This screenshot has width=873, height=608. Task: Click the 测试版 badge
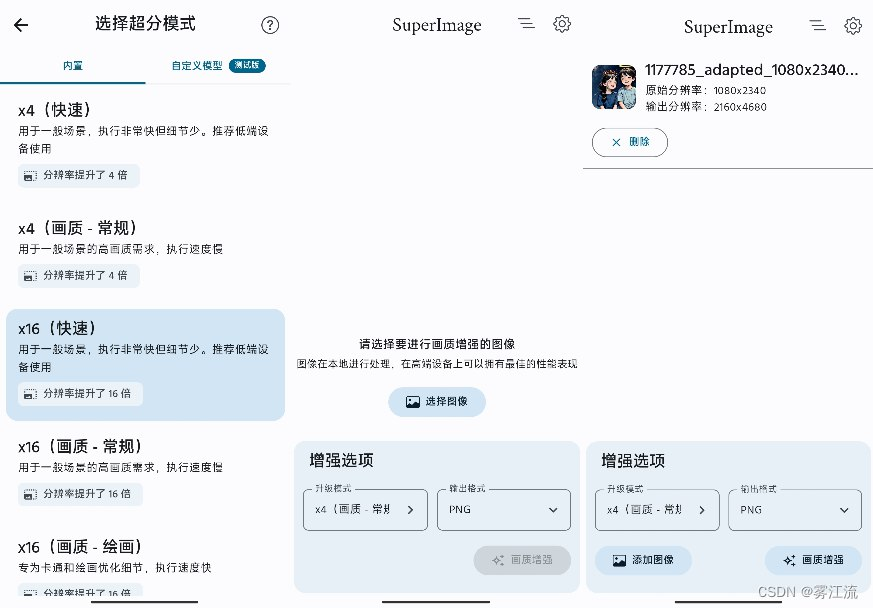tap(247, 65)
